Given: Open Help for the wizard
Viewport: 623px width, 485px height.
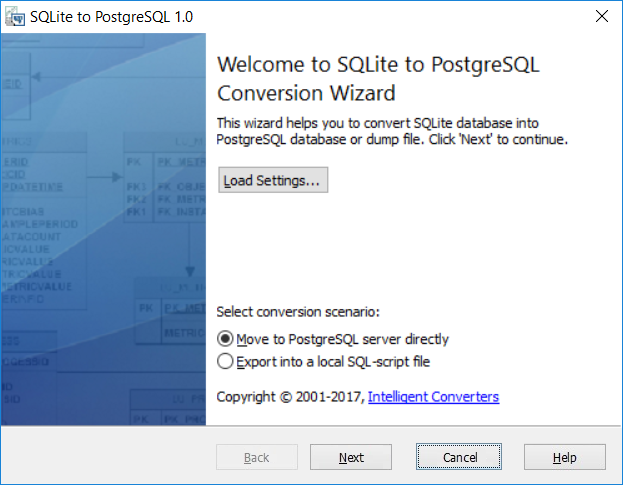Looking at the screenshot, I should (x=565, y=457).
